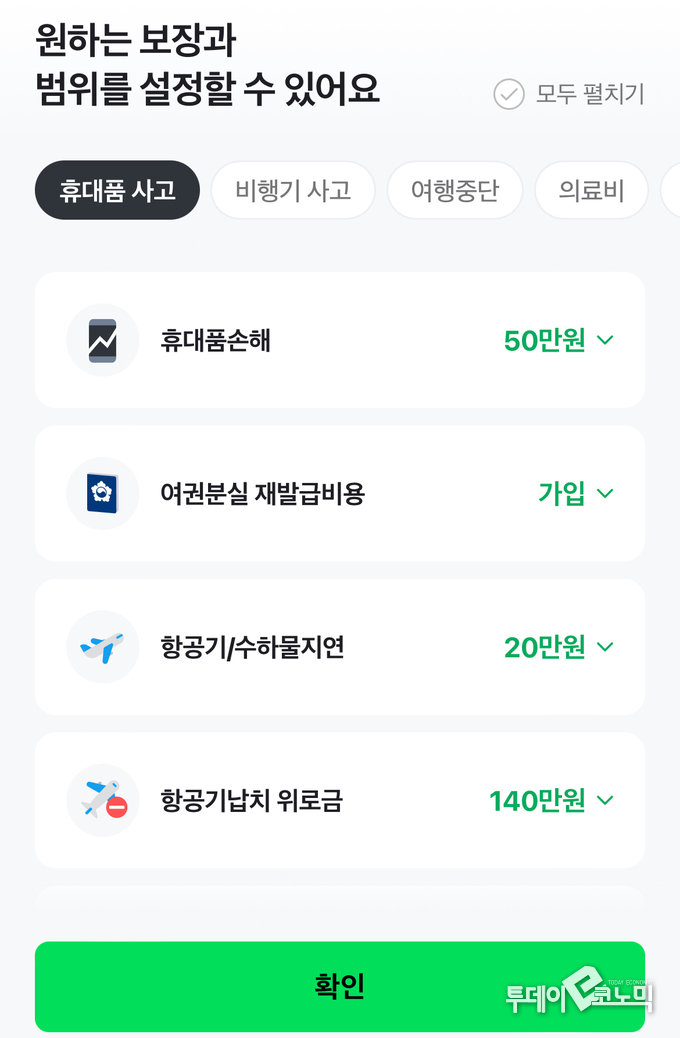The height and width of the screenshot is (1038, 680).
Task: Click the 항공기/수하물지연 label
Action: 252,647
